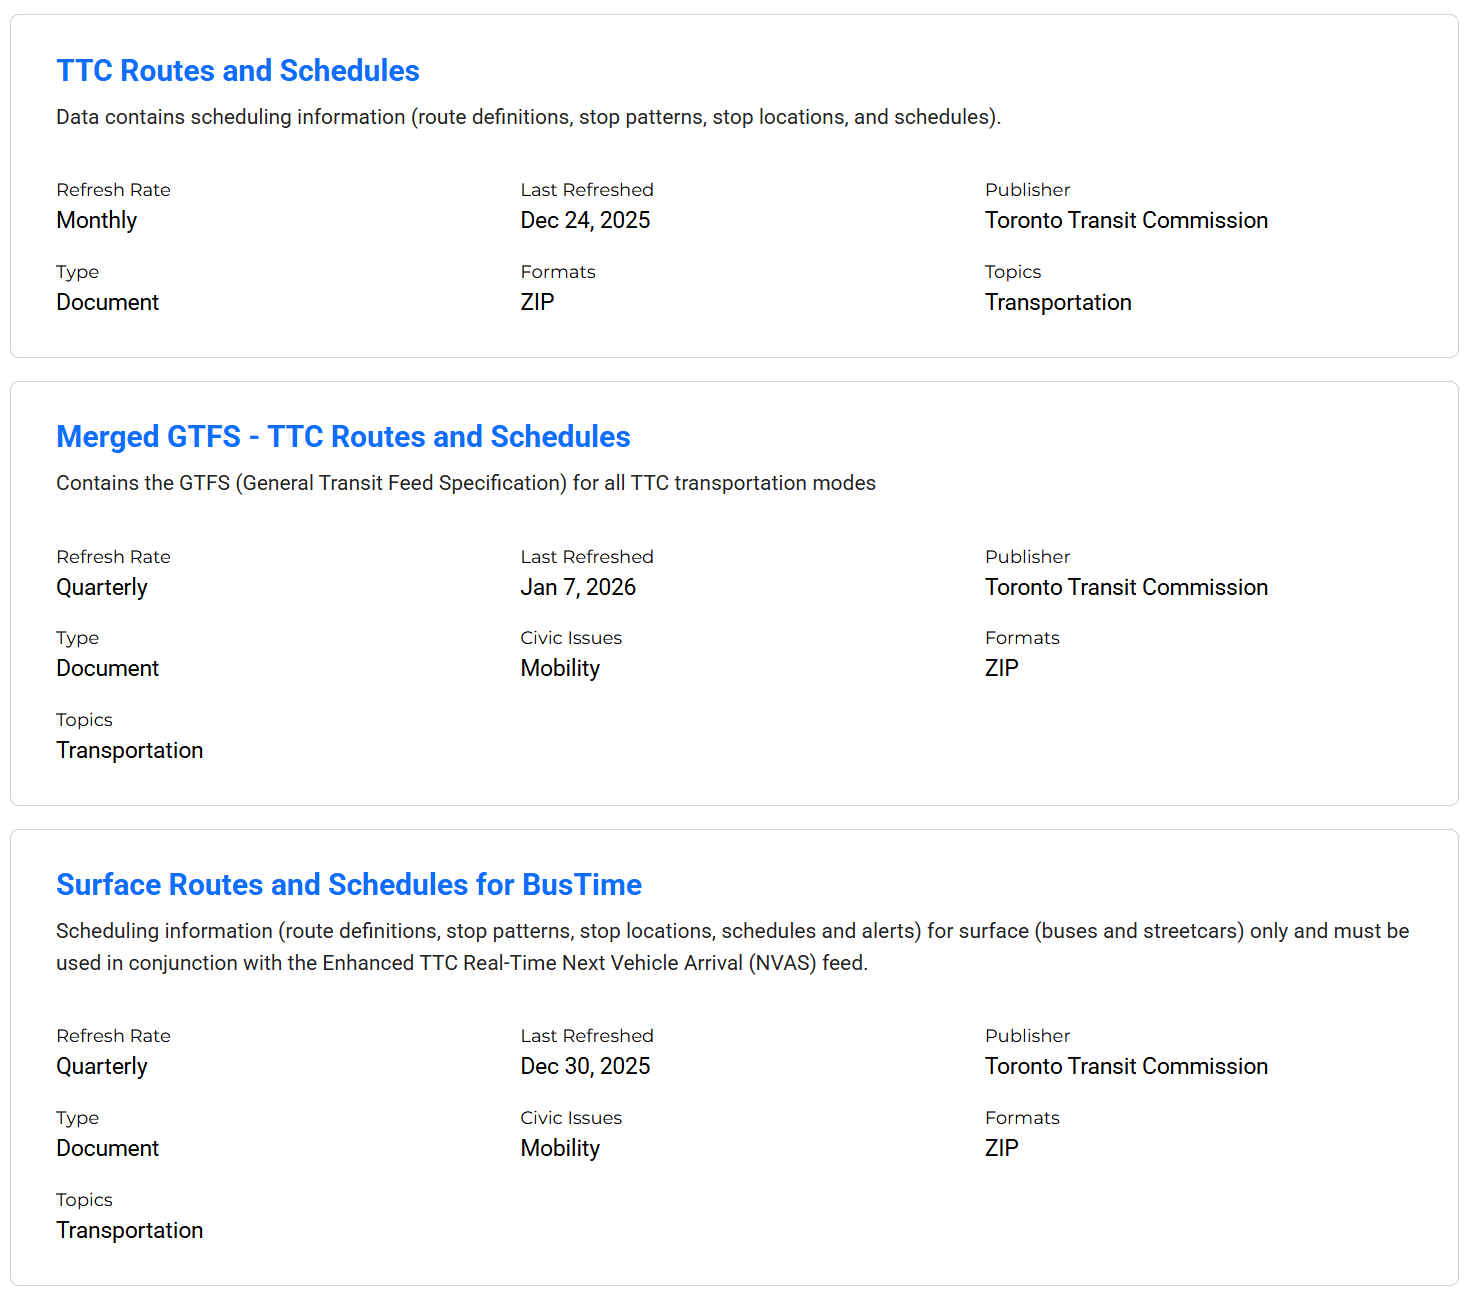1466x1296 pixels.
Task: Click the BusTime dataset's description paragraph
Action: pos(732,947)
